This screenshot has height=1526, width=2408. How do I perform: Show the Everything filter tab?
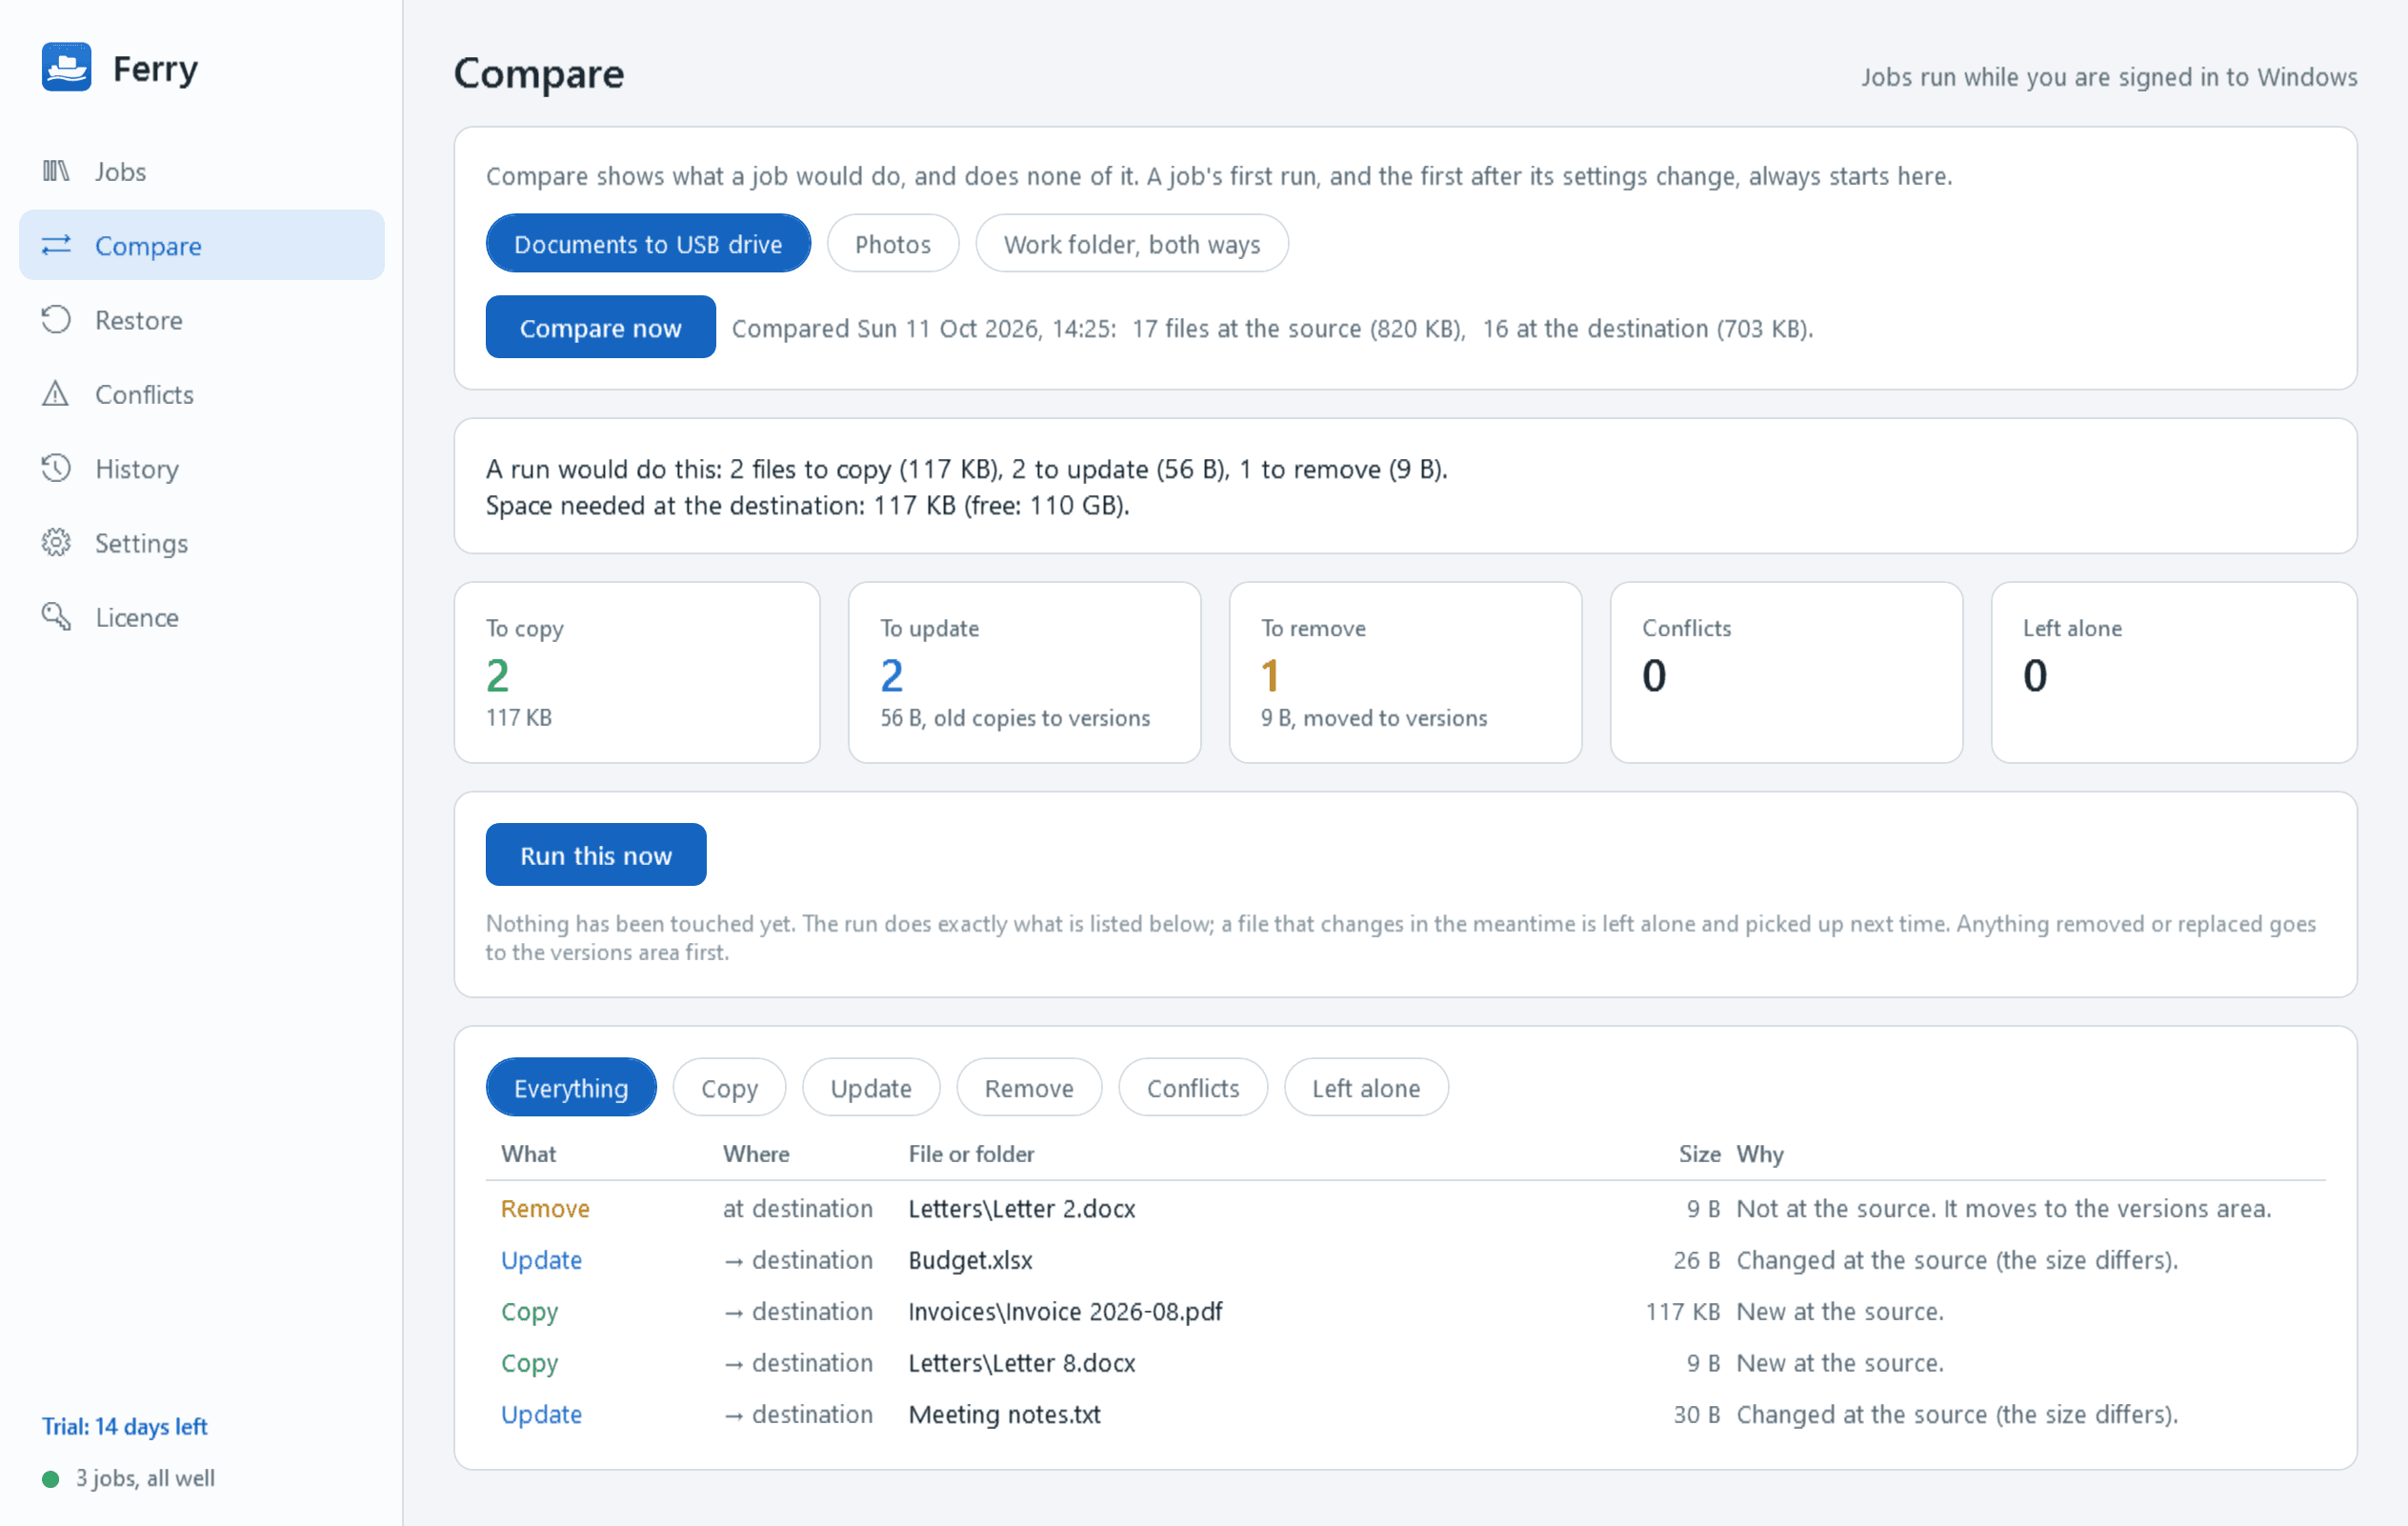click(571, 1087)
